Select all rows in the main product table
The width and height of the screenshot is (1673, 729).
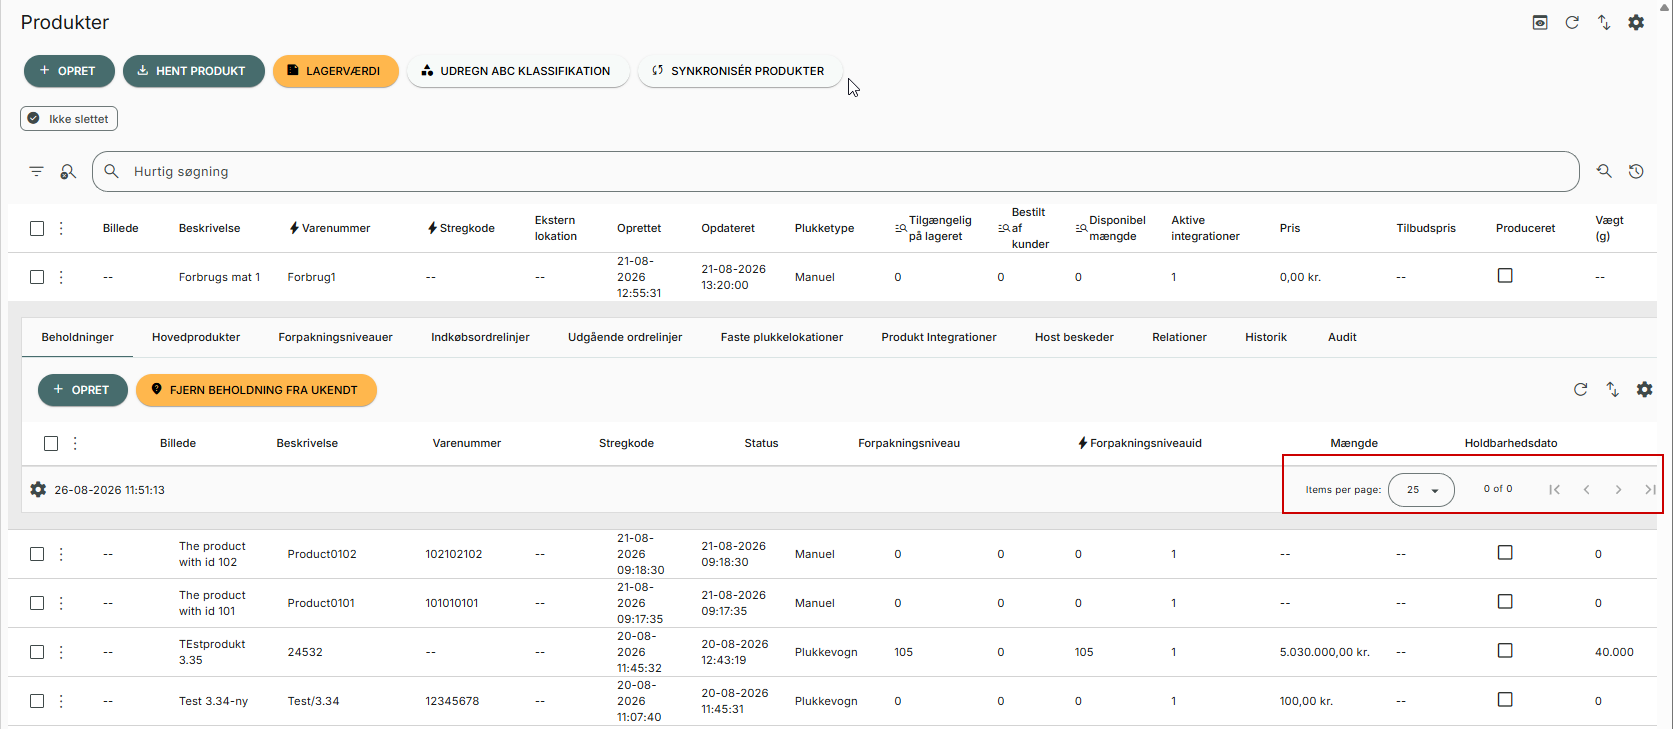(37, 228)
